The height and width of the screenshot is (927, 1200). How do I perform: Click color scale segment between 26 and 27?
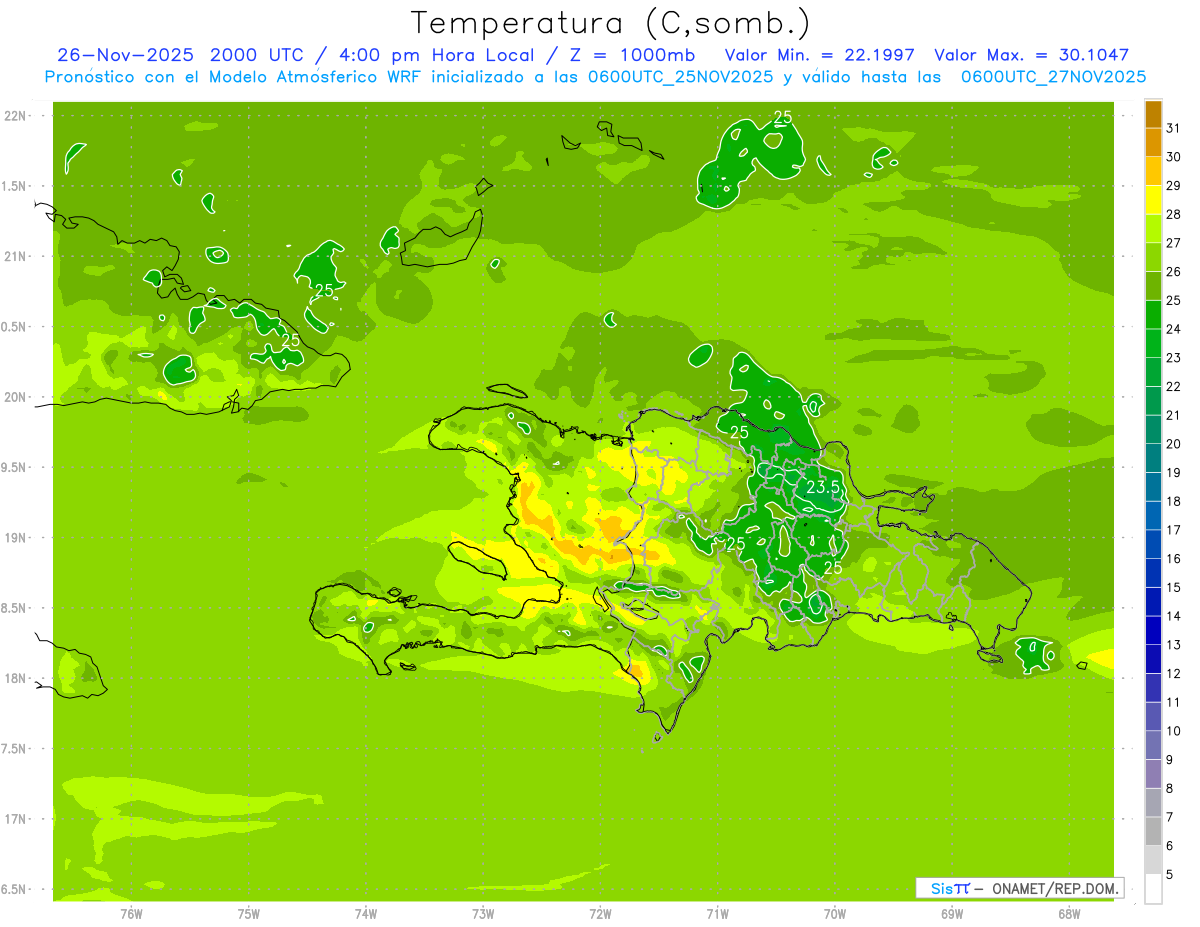coord(1153,258)
